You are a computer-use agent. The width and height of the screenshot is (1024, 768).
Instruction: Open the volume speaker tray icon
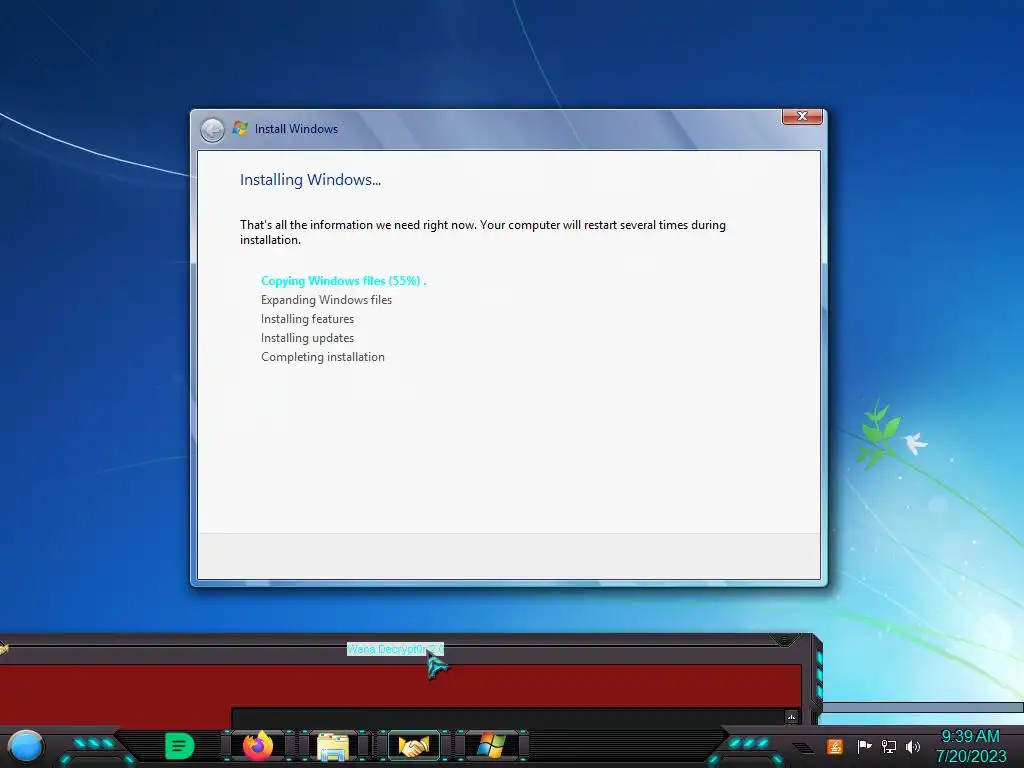(x=912, y=746)
